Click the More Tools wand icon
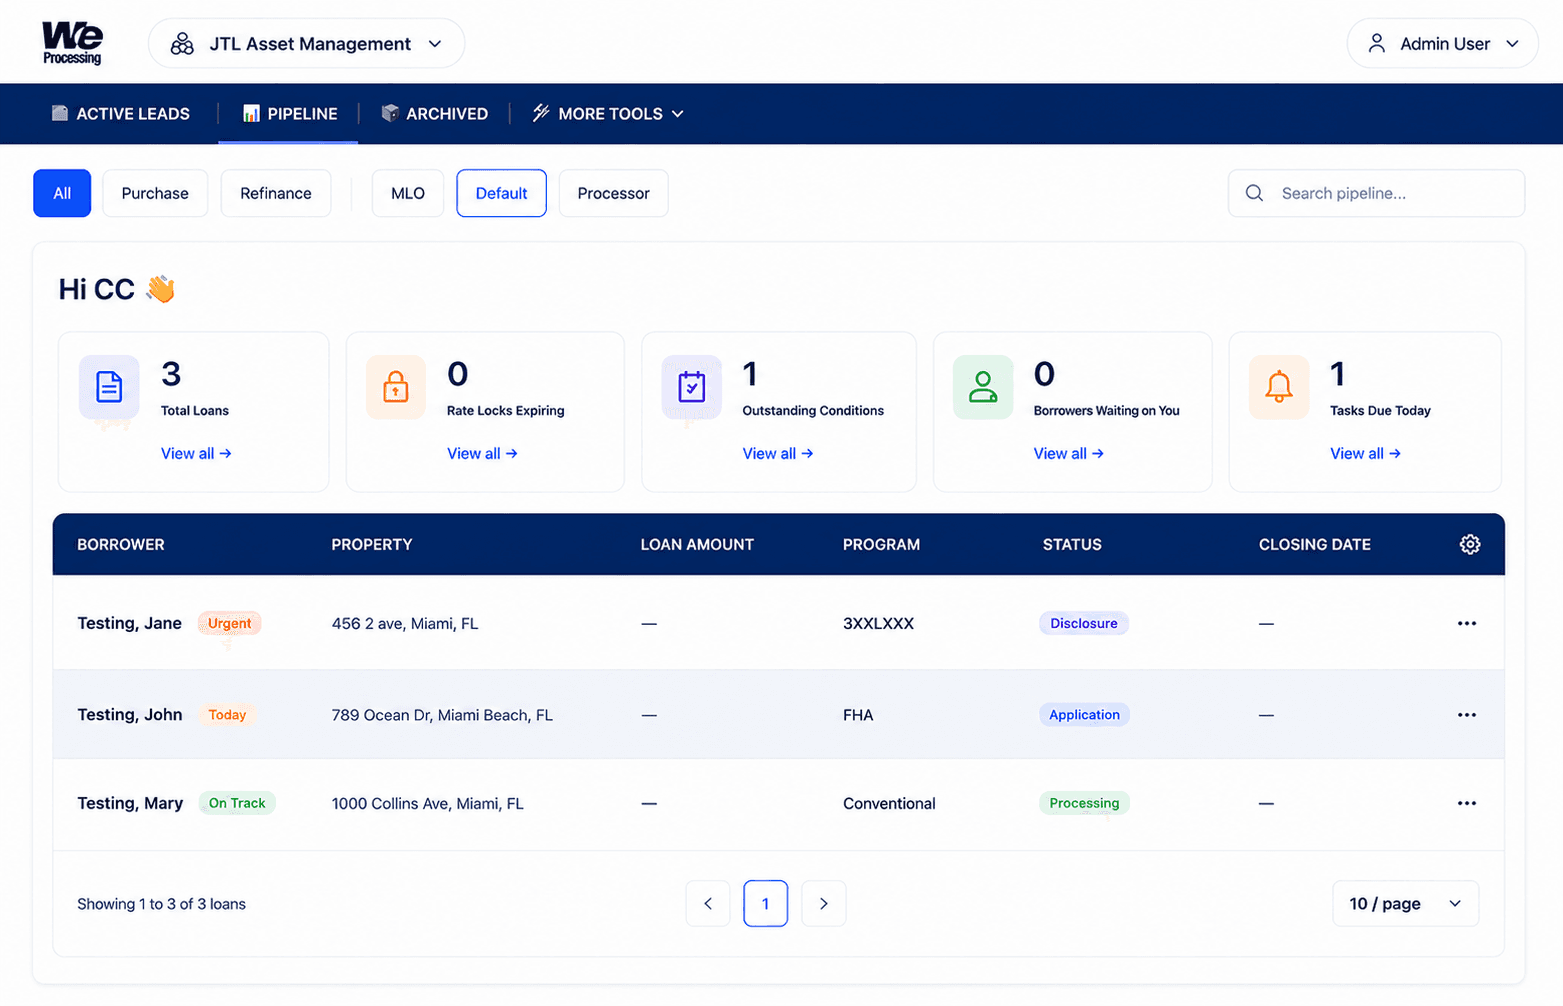Screen dimensions: 1563x1006 (x=541, y=113)
